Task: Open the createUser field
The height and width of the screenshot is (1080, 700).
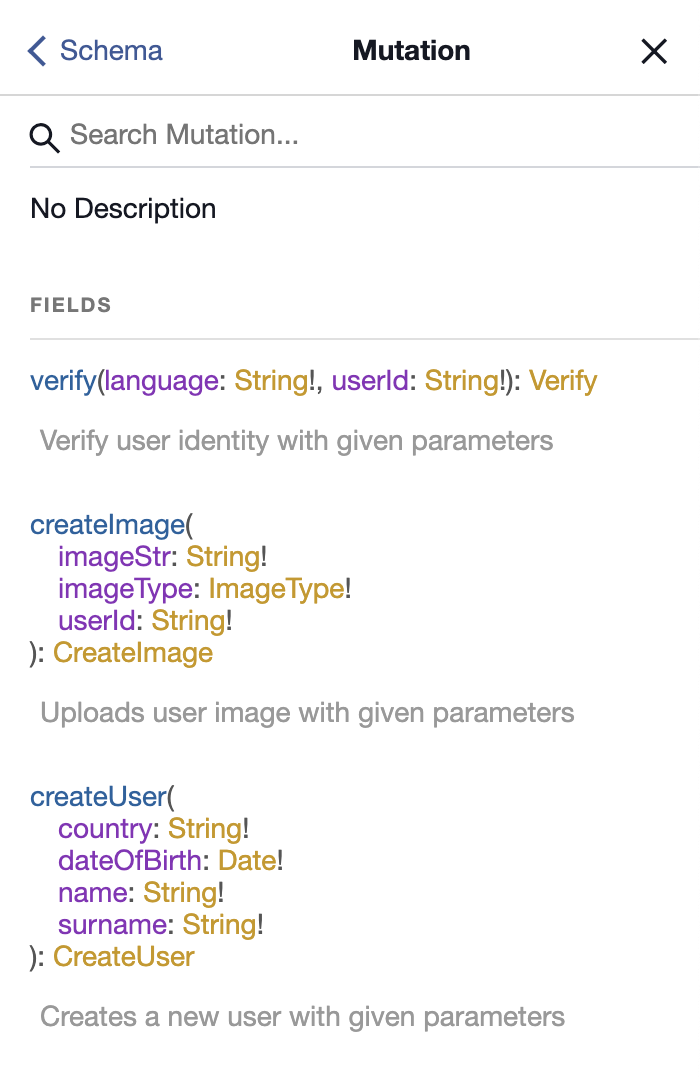Action: [97, 797]
